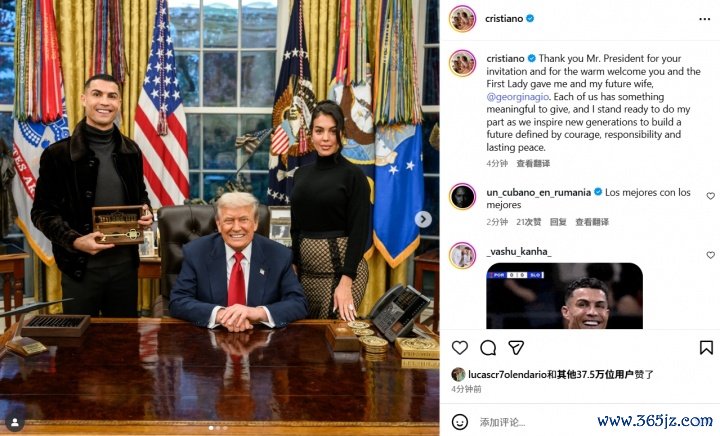View 21次赞 likes on comment
This screenshot has width=720, height=436.
coord(529,222)
